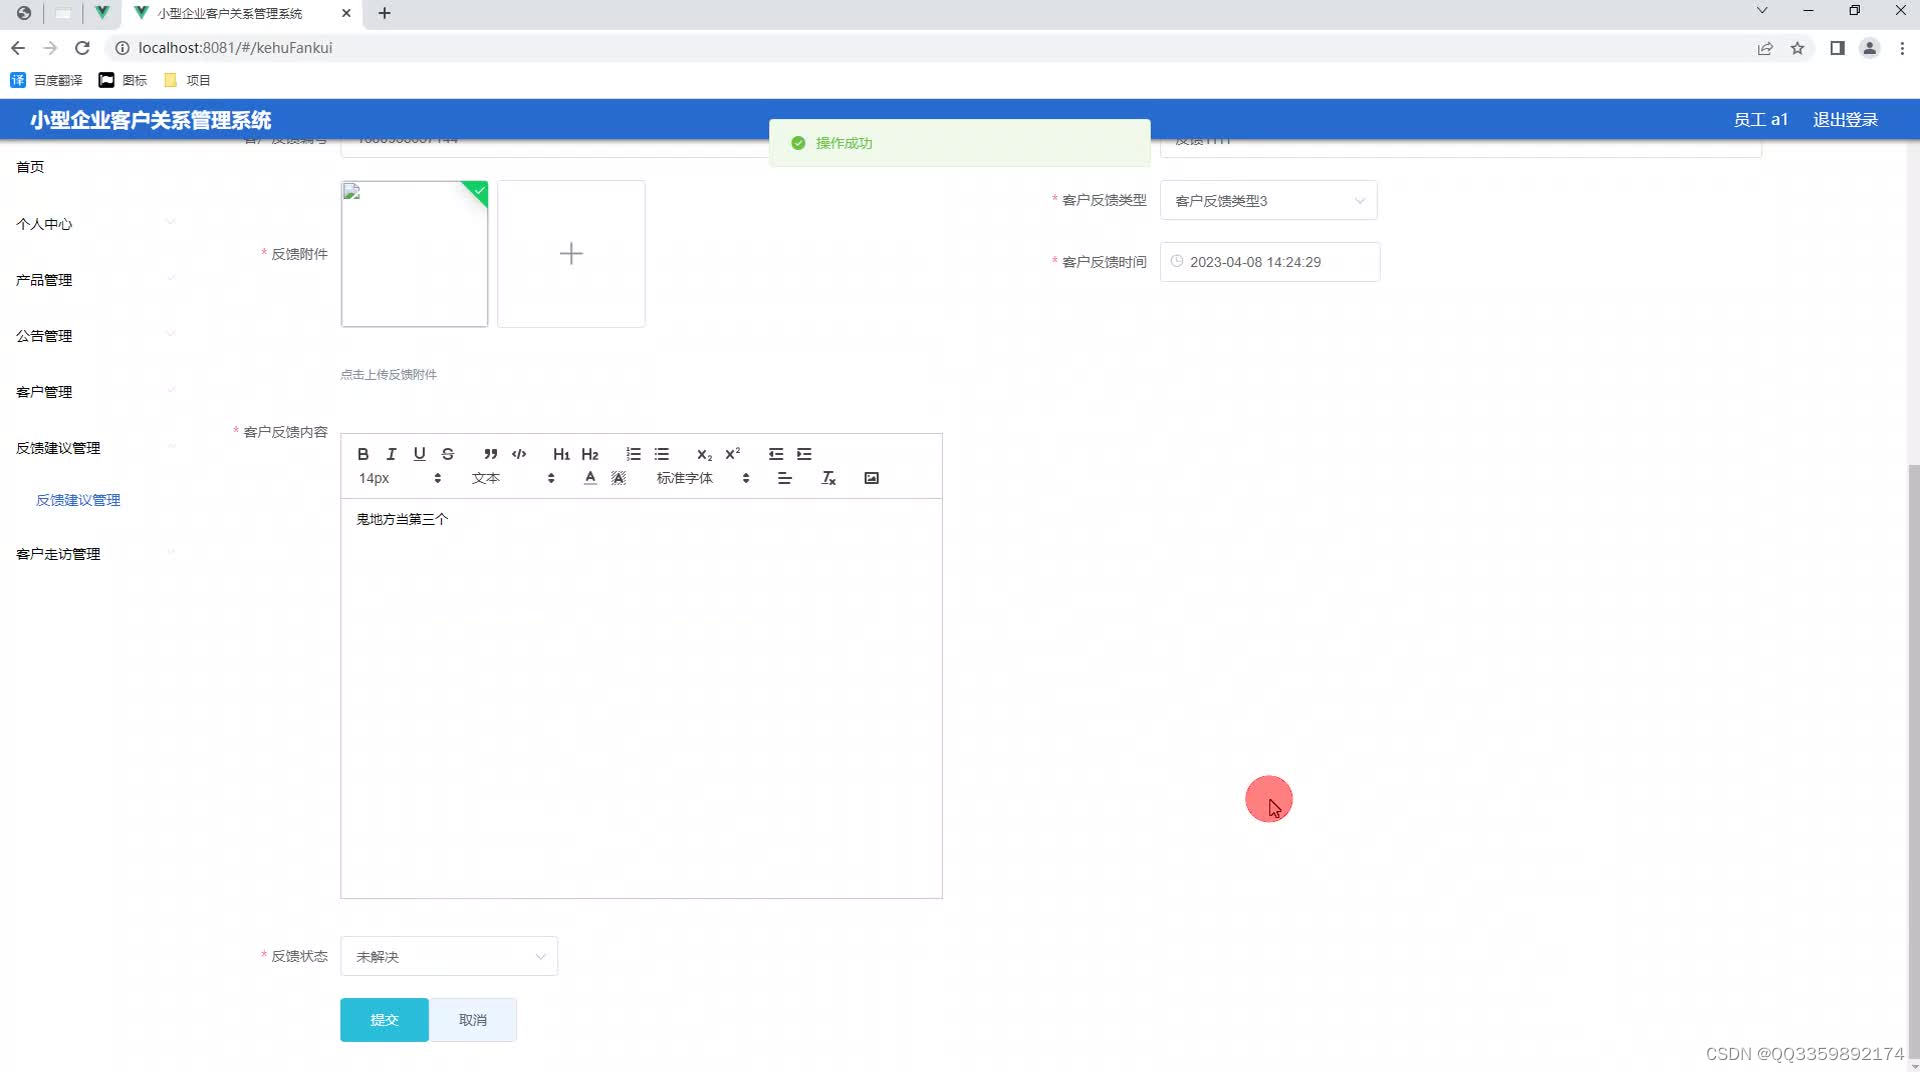Image resolution: width=1920 pixels, height=1072 pixels.
Task: Open the 百度翻译 bookmark
Action: [x=47, y=80]
